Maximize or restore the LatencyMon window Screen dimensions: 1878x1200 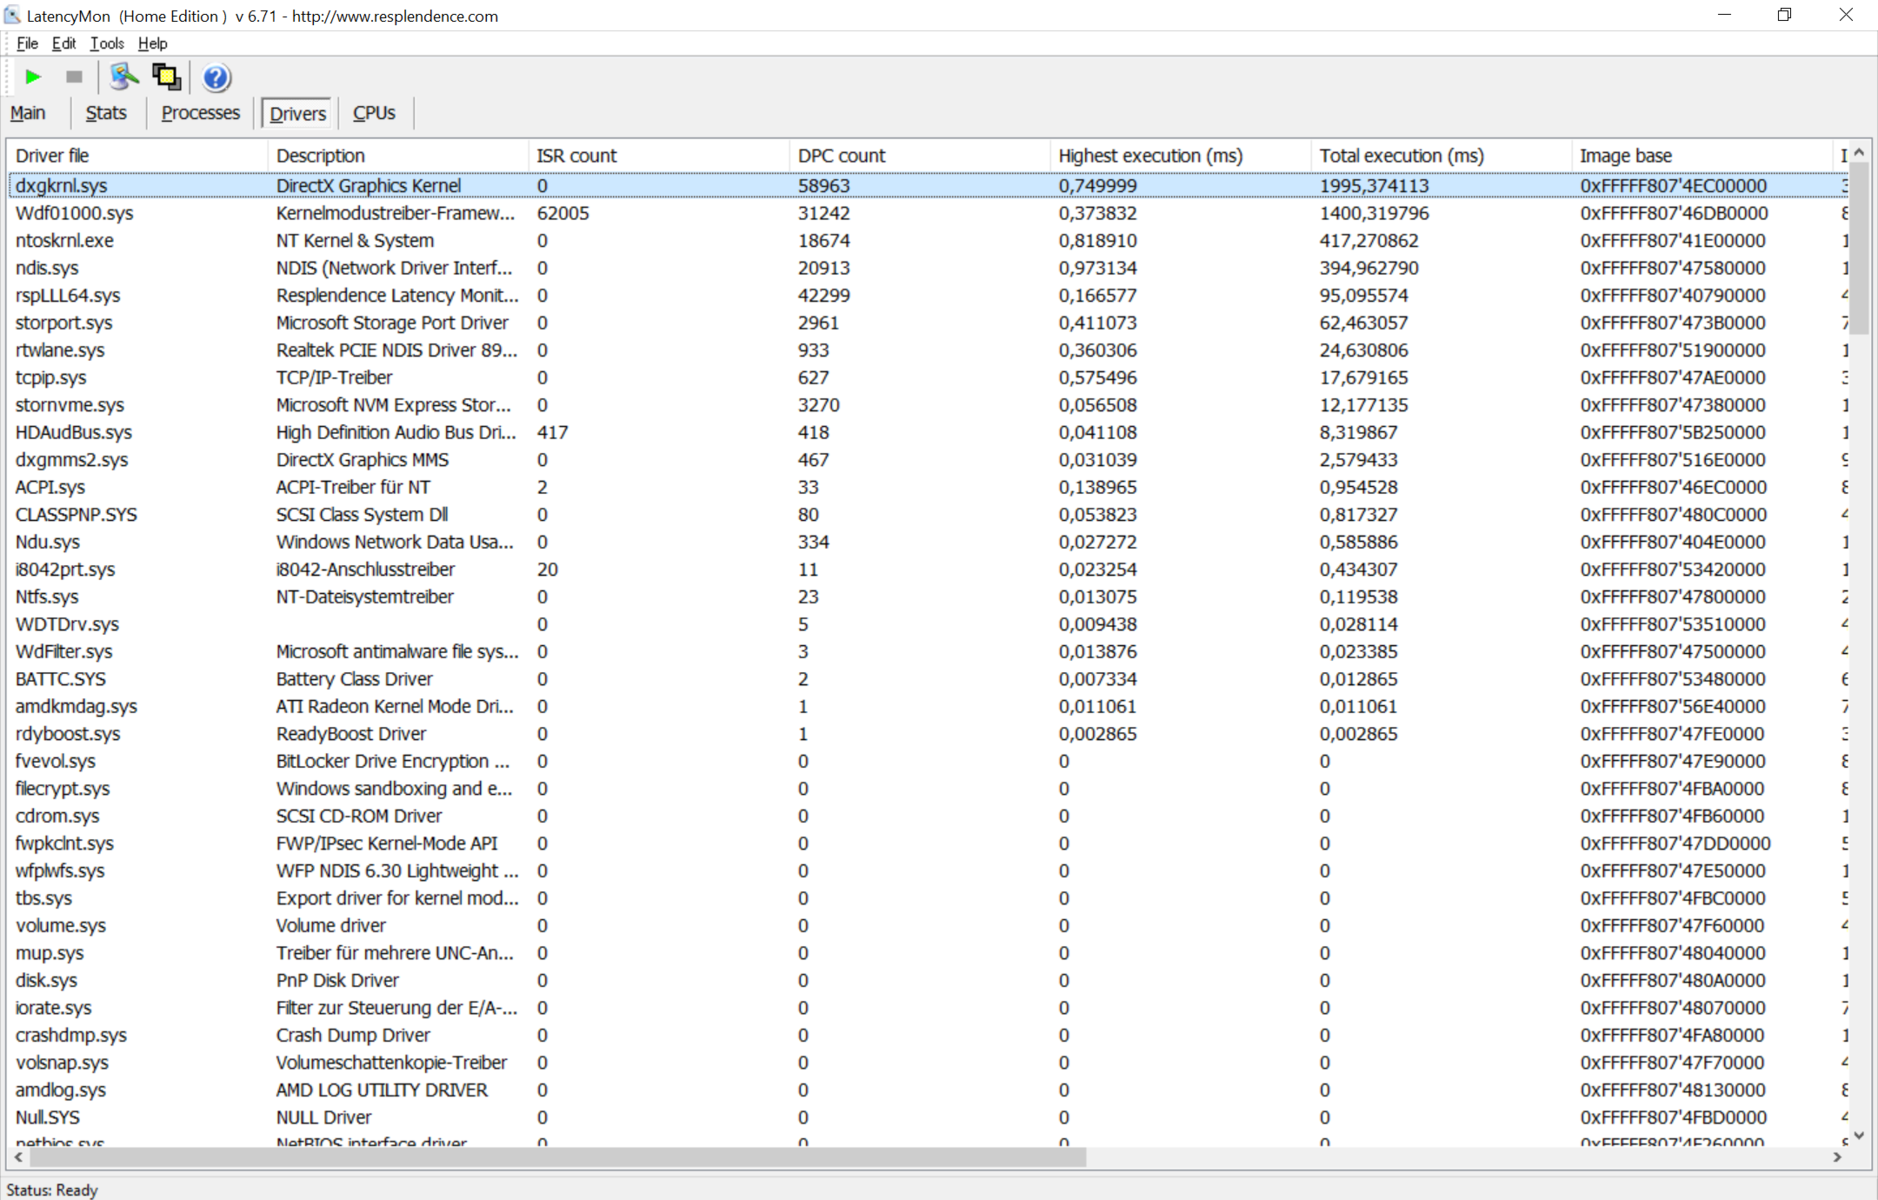(1784, 15)
